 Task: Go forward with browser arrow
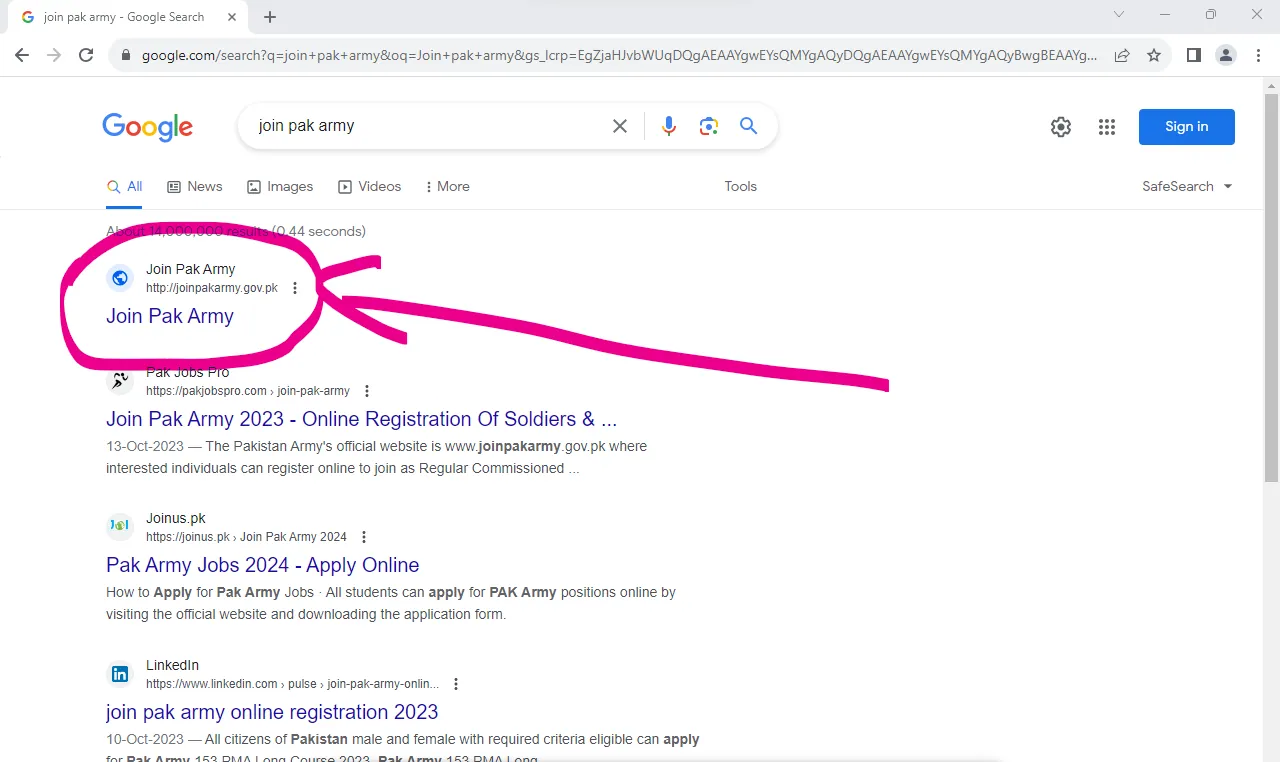click(x=54, y=55)
